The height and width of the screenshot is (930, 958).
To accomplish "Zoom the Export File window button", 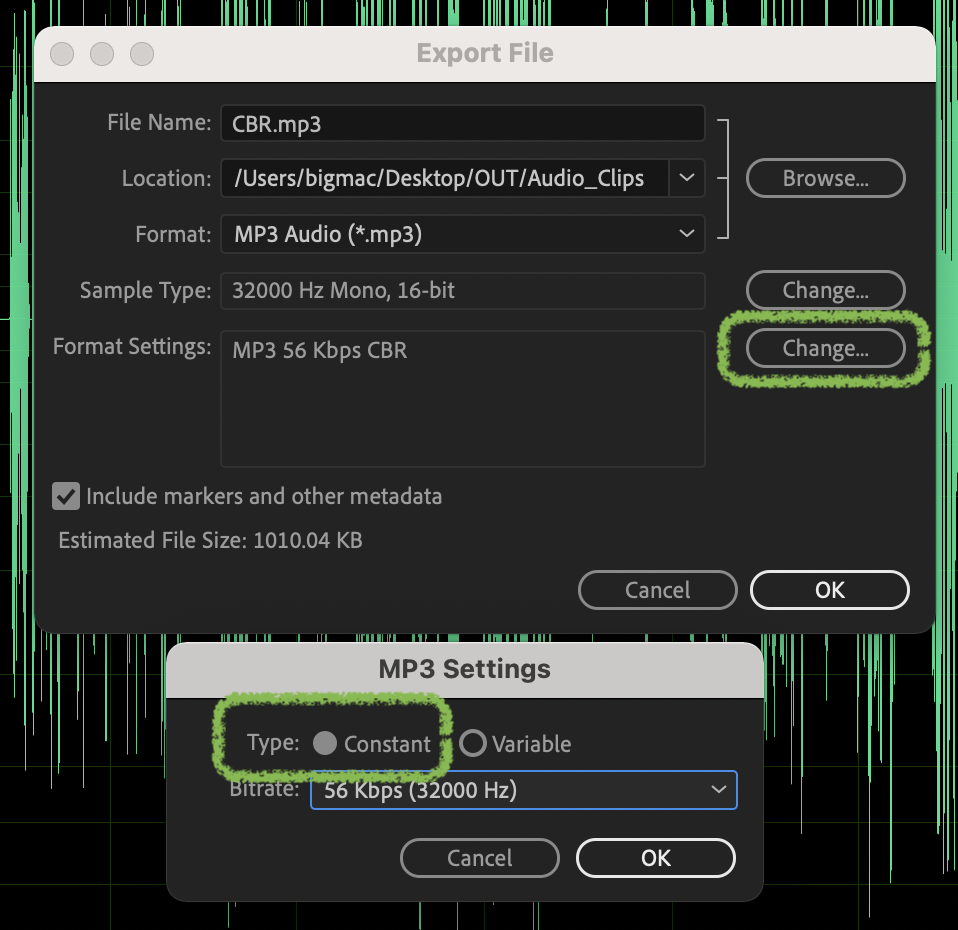I will (x=142, y=54).
